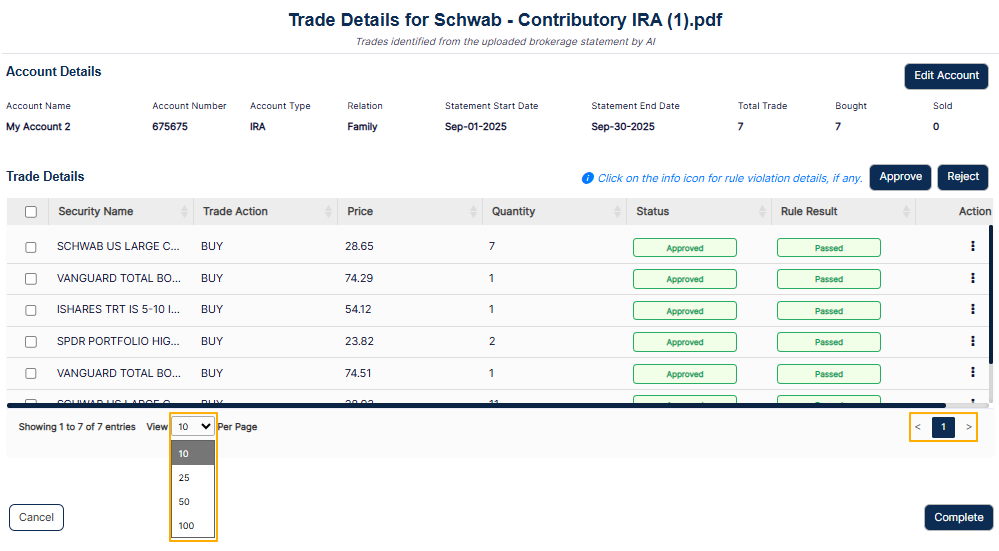
Task: Click the horizontal scrollbar below the table
Action: (476, 405)
